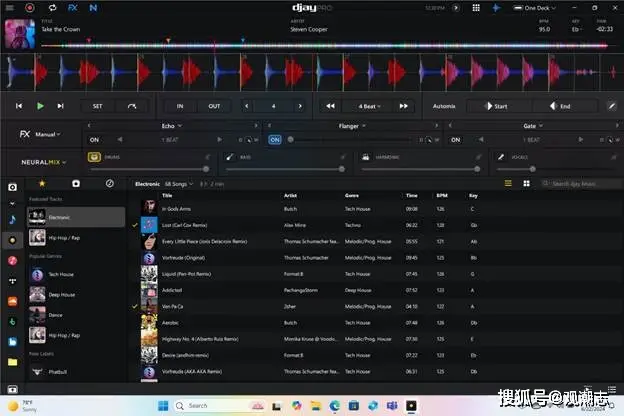
Task: Select the Tech House genre
Action: point(76,274)
